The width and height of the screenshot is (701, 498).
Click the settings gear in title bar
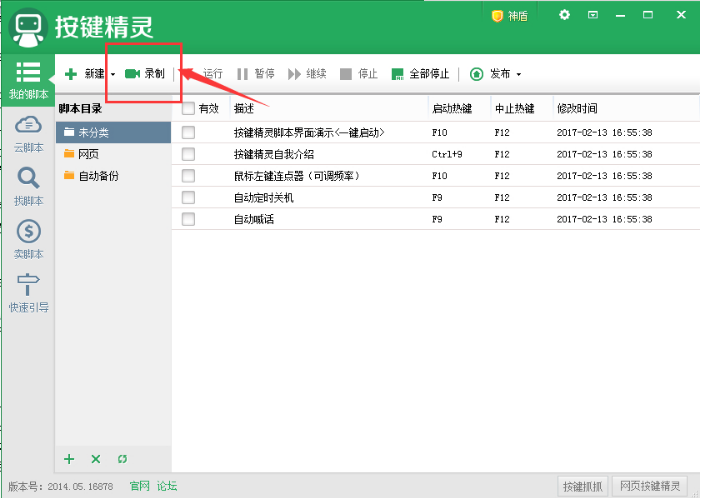(565, 15)
